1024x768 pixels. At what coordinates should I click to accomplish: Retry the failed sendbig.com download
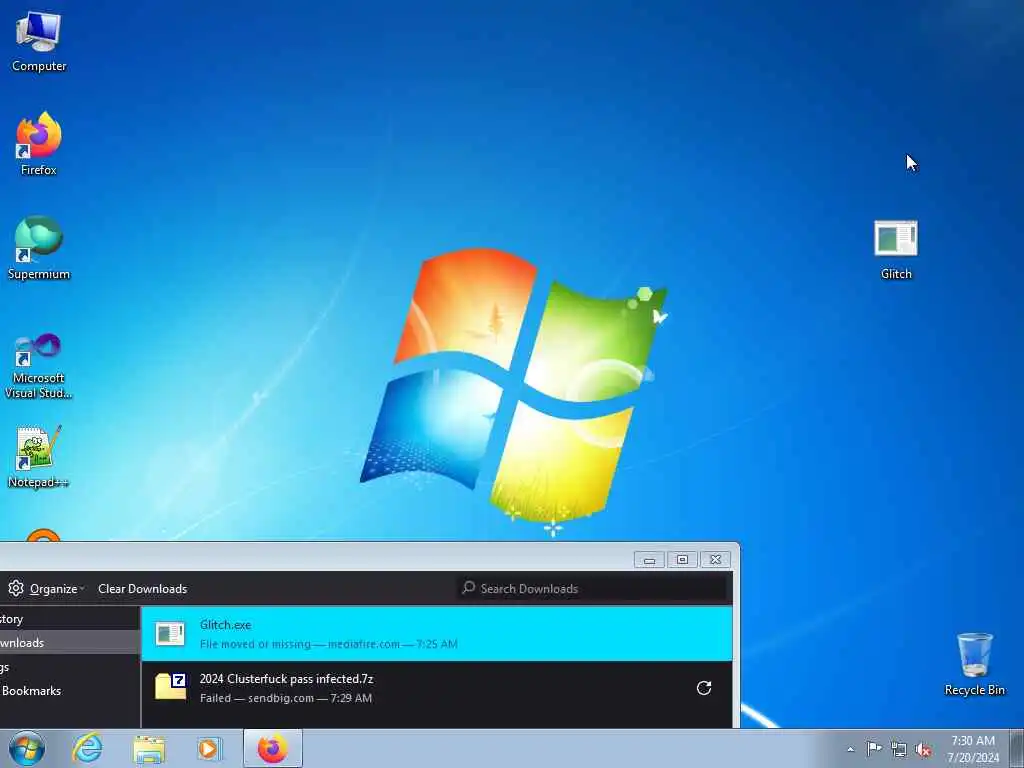(703, 688)
